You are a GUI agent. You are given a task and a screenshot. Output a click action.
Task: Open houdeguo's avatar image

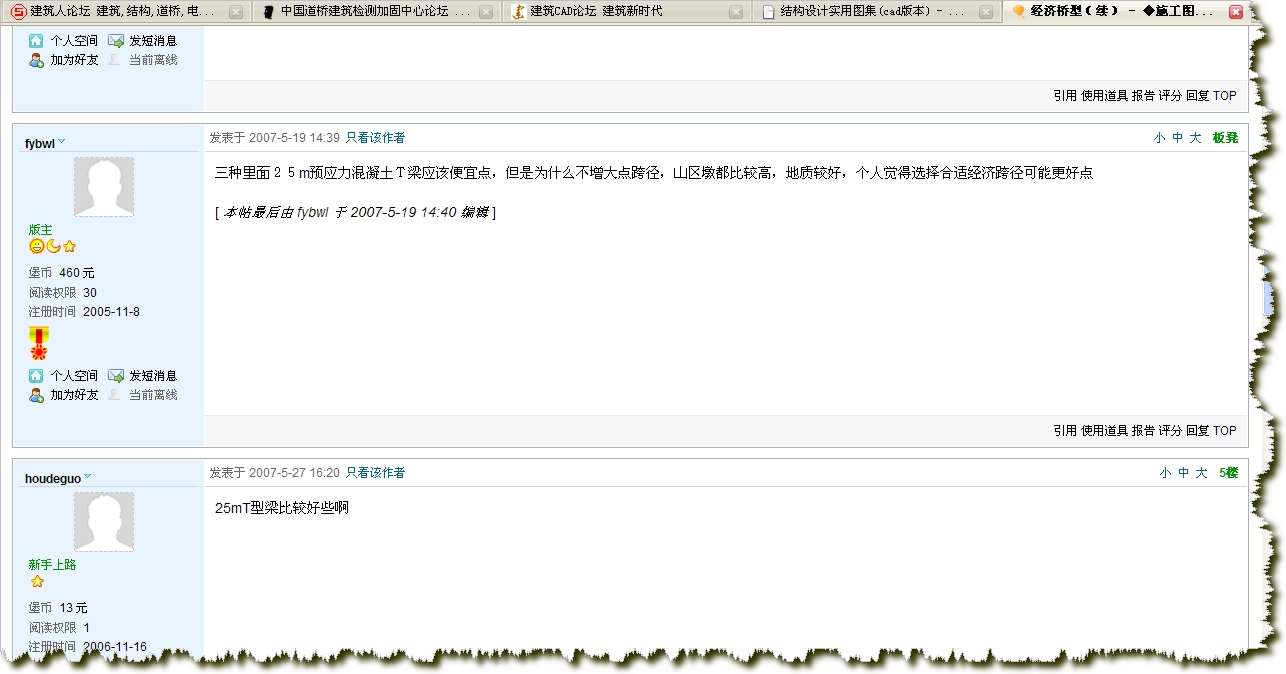pyautogui.click(x=104, y=522)
